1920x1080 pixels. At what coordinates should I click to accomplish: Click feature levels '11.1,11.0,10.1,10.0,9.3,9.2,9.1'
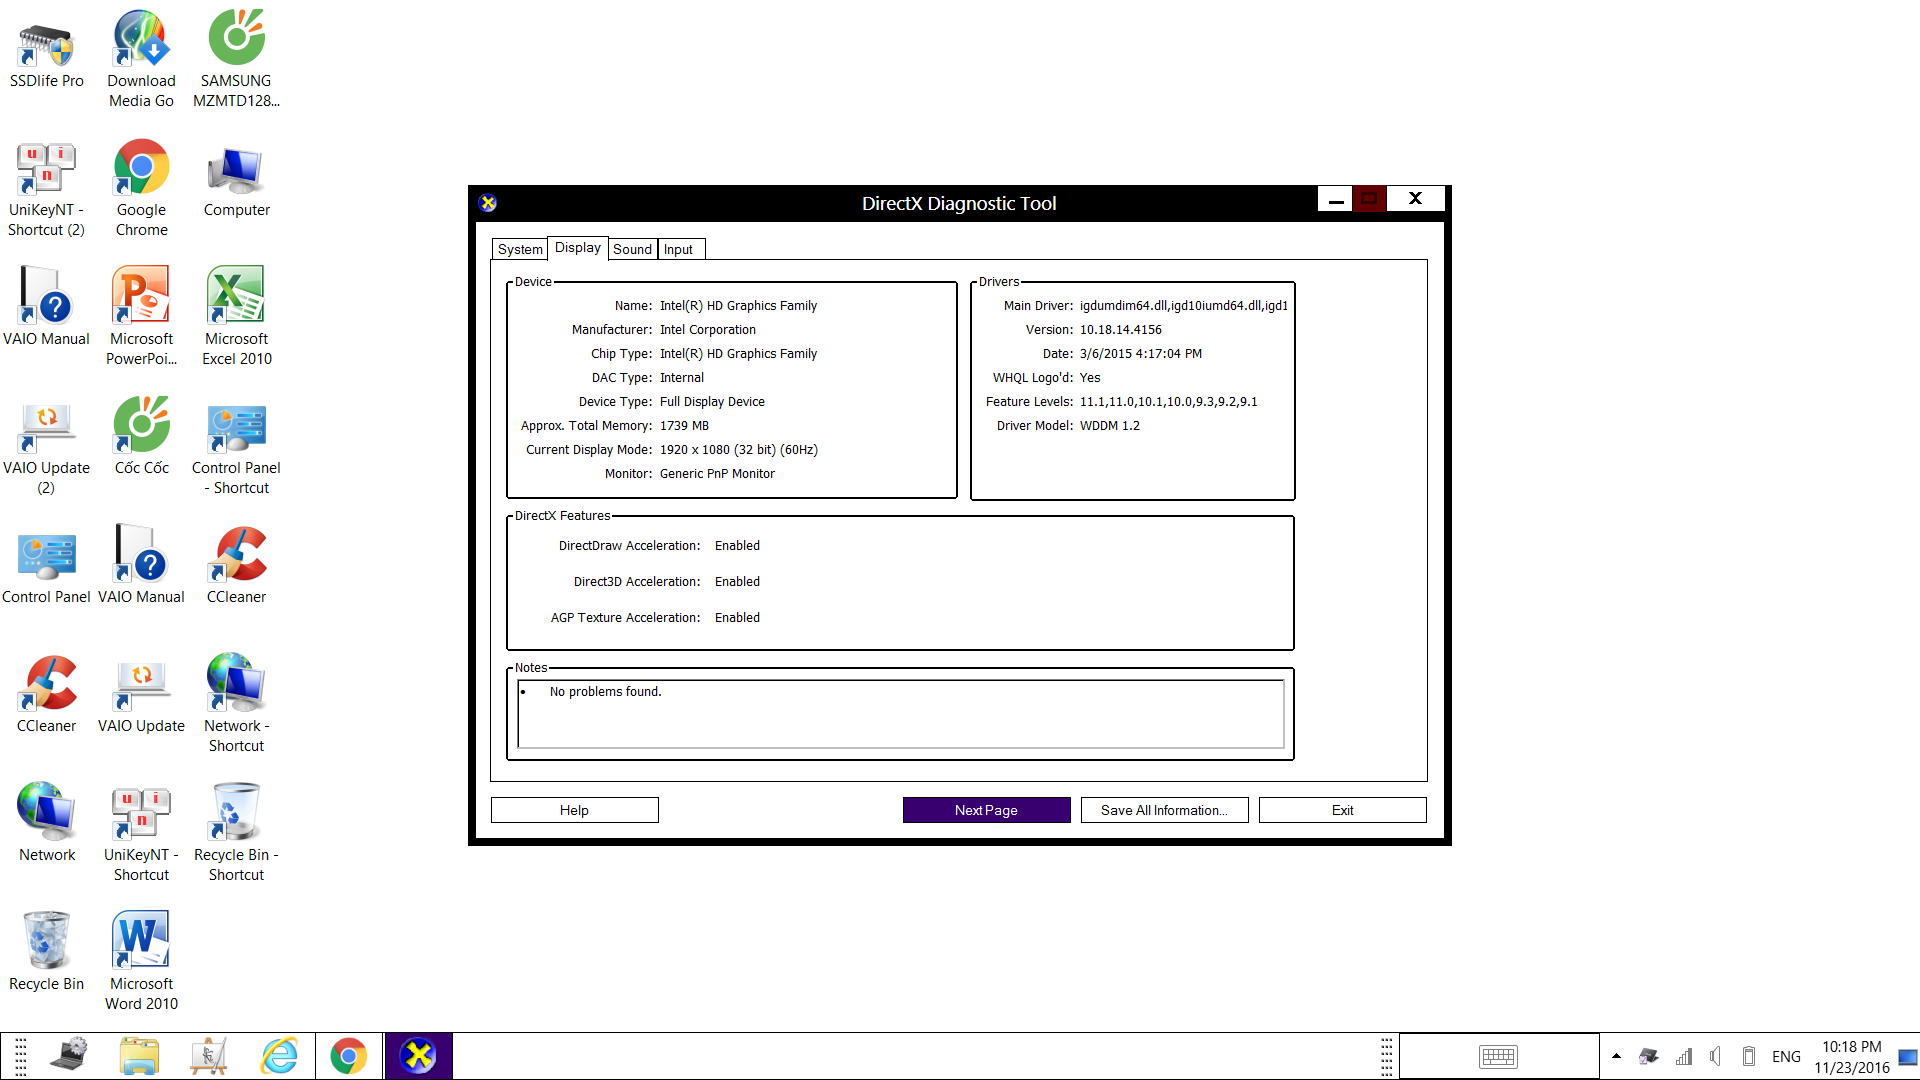1169,402
